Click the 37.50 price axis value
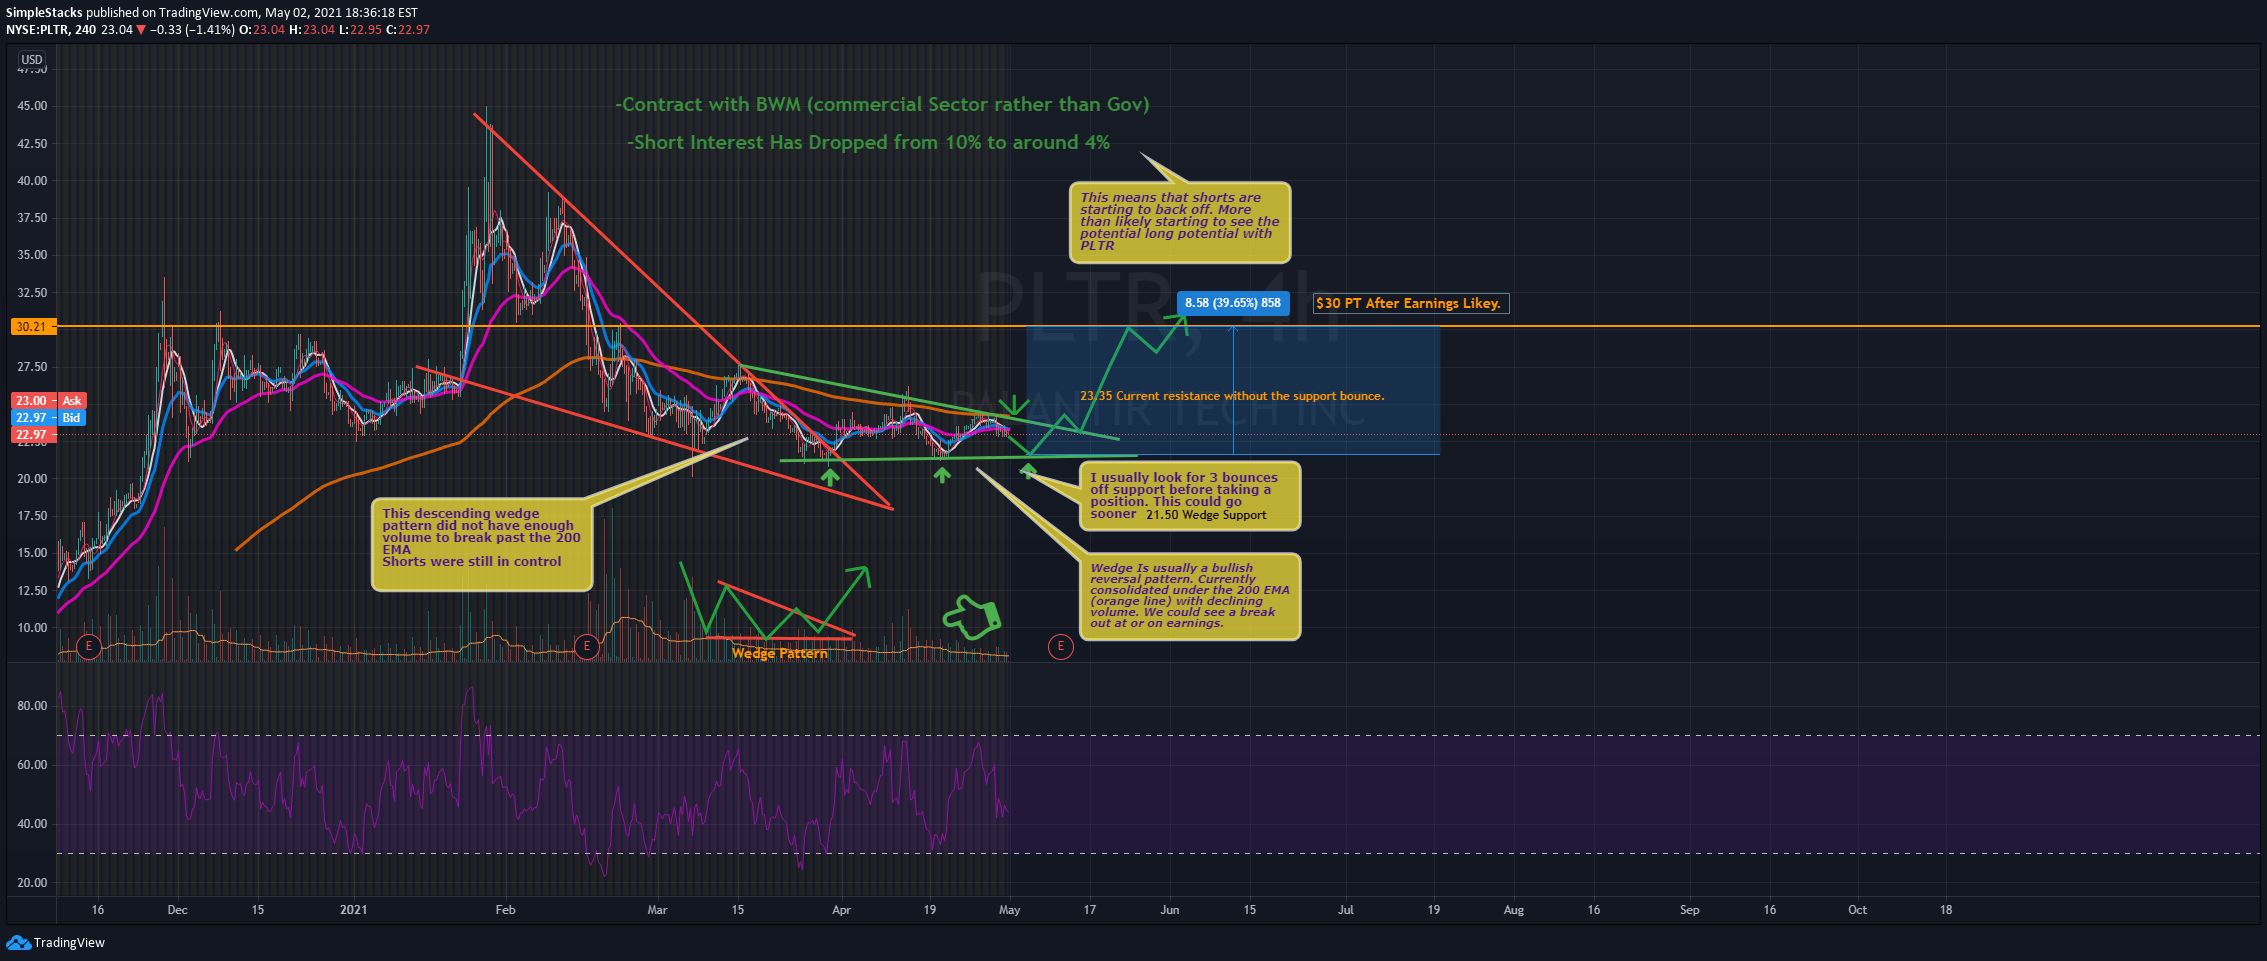Image resolution: width=2267 pixels, height=961 pixels. 32,218
